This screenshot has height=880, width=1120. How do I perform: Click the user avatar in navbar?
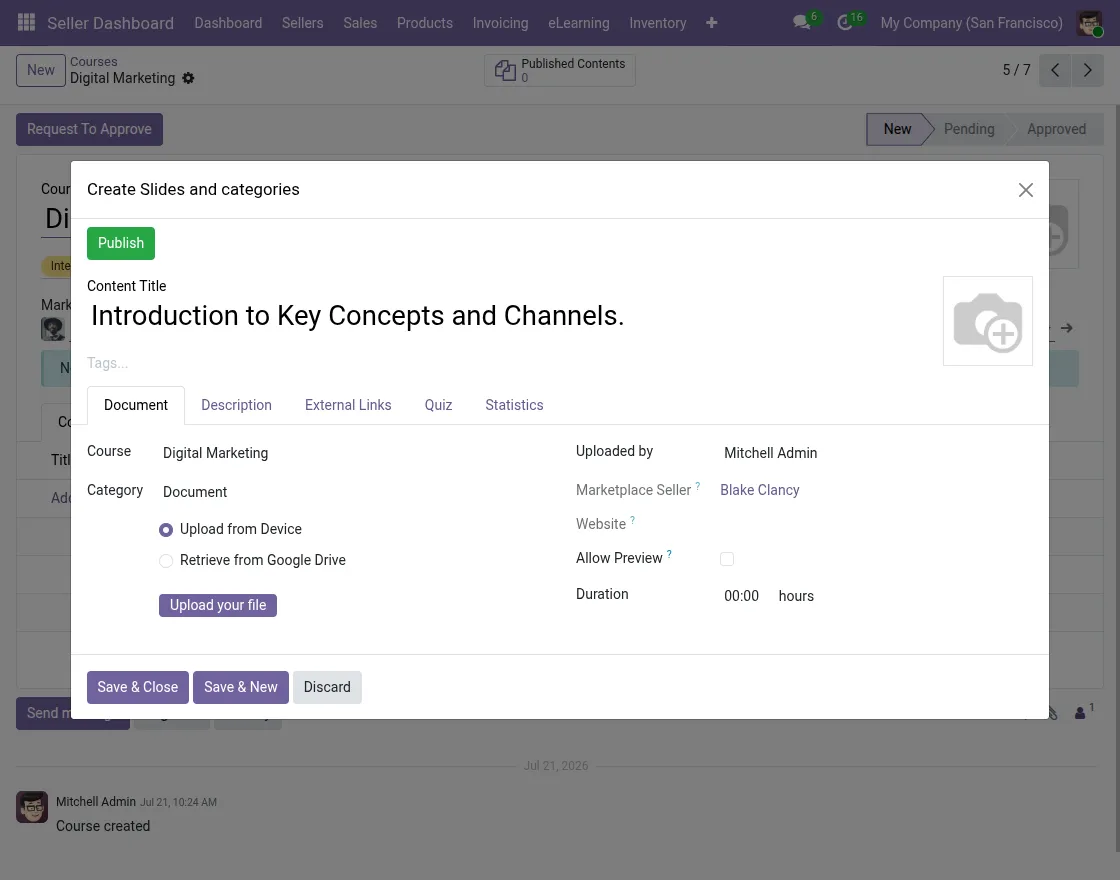[1089, 23]
